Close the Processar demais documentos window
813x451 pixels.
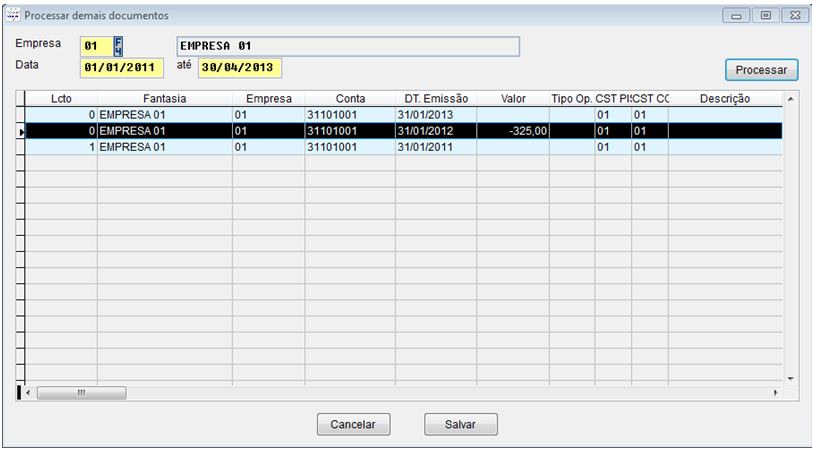(795, 16)
